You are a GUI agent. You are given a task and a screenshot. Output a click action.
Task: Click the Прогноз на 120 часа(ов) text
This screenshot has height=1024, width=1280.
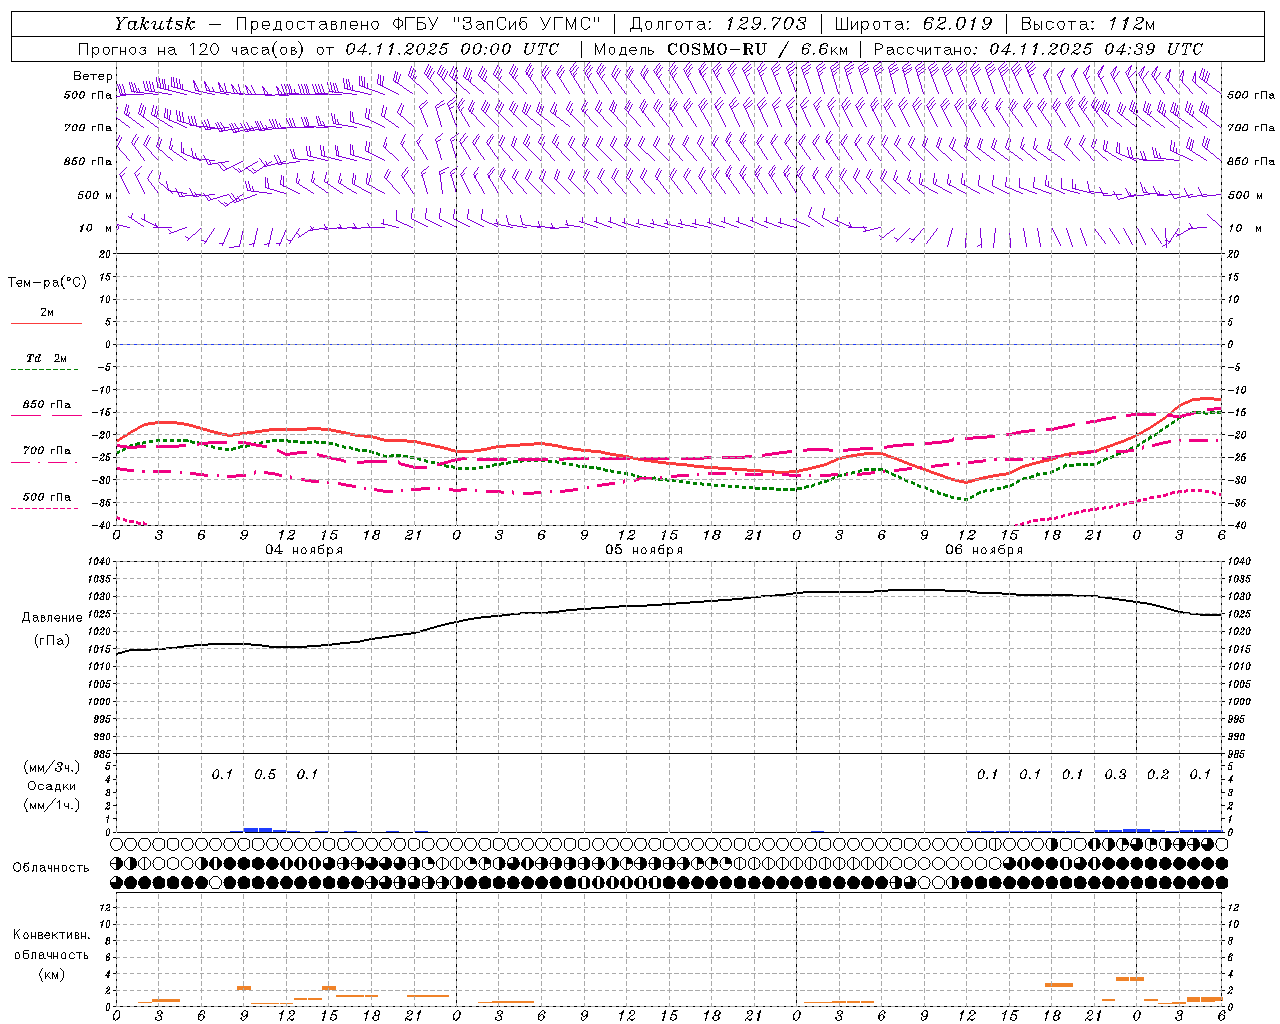tap(192, 49)
